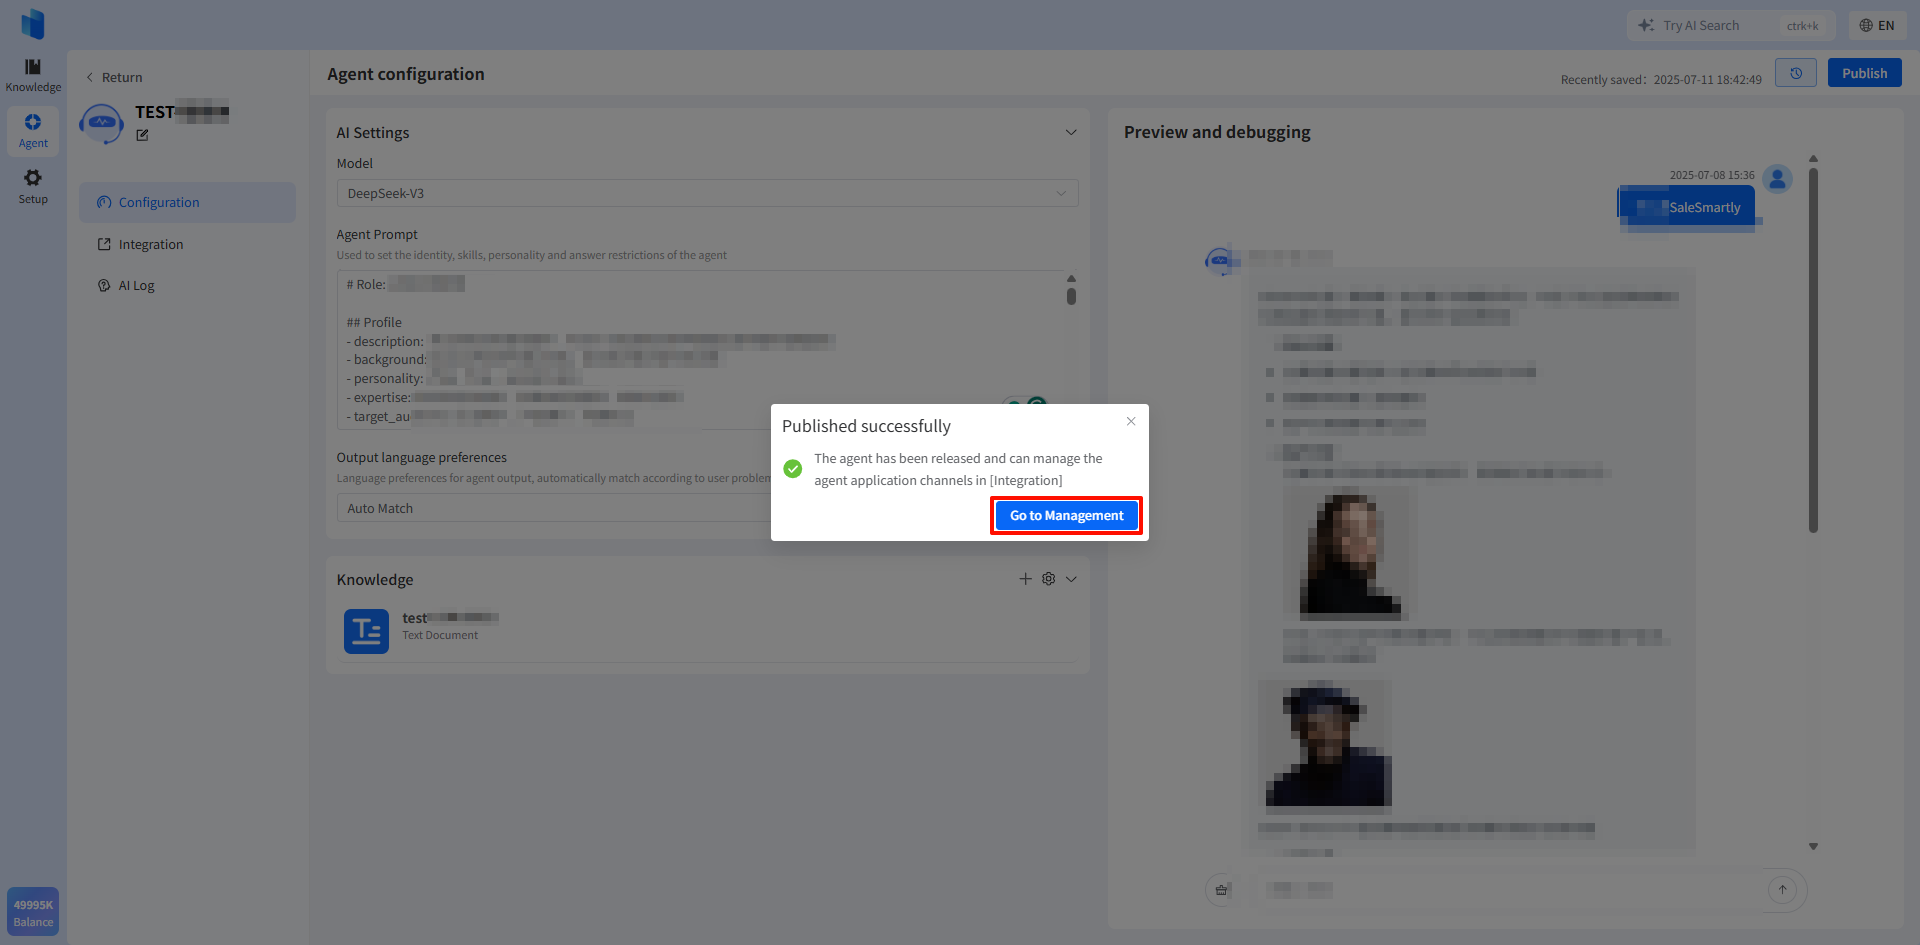
Task: Click the Agent Prompt scrollbar thumb
Action: [1071, 296]
